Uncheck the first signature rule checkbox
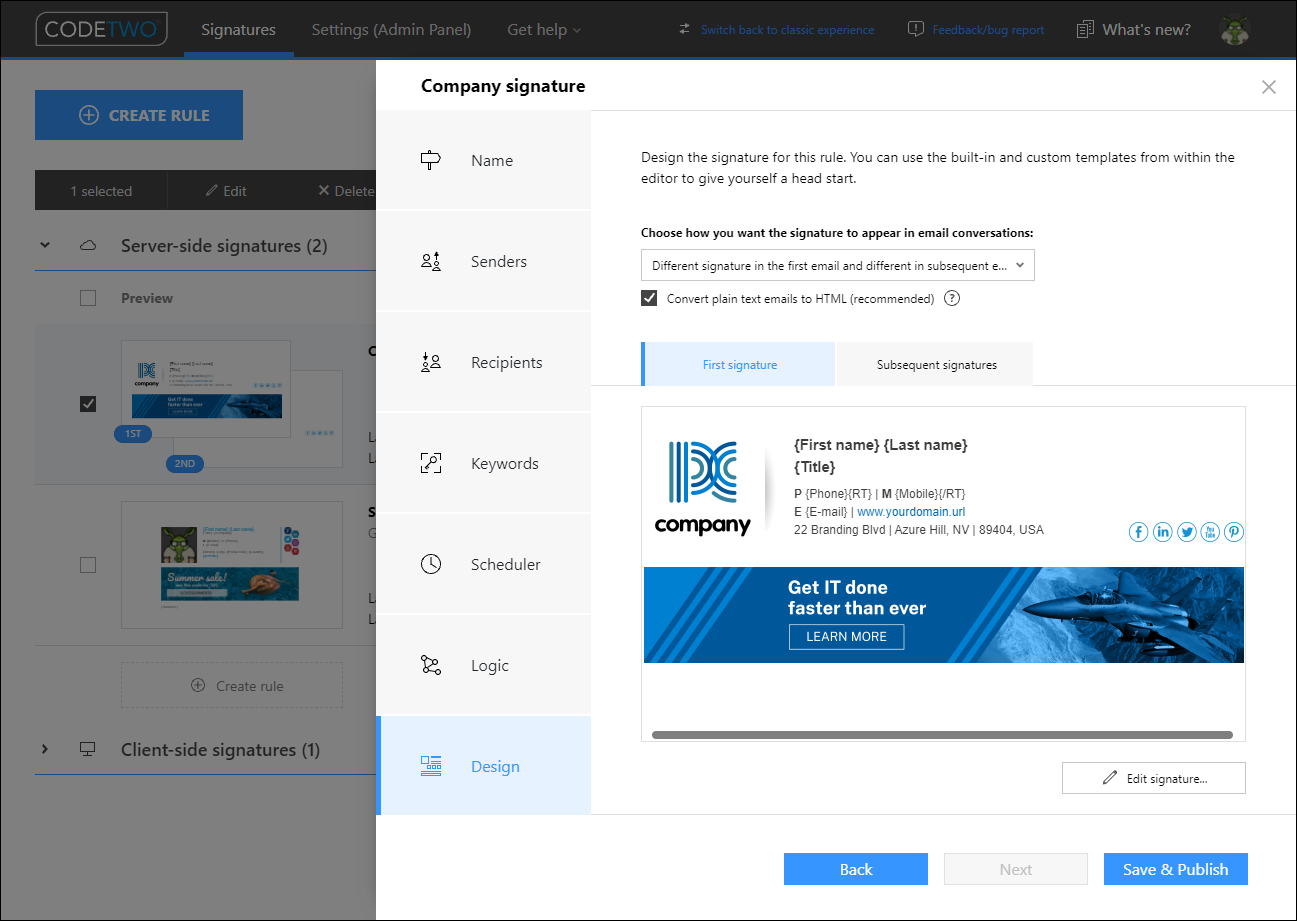The height and width of the screenshot is (921, 1297). (88, 403)
